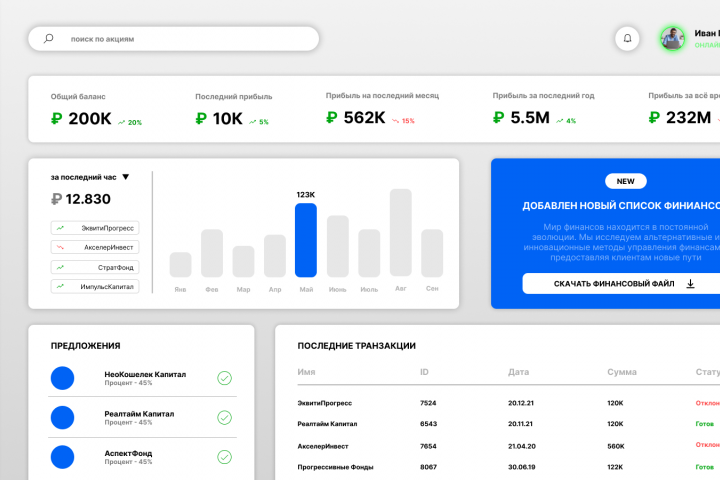This screenshot has width=720, height=480.
Task: Select the ЭквитиПрогресс chip
Action: tap(95, 228)
